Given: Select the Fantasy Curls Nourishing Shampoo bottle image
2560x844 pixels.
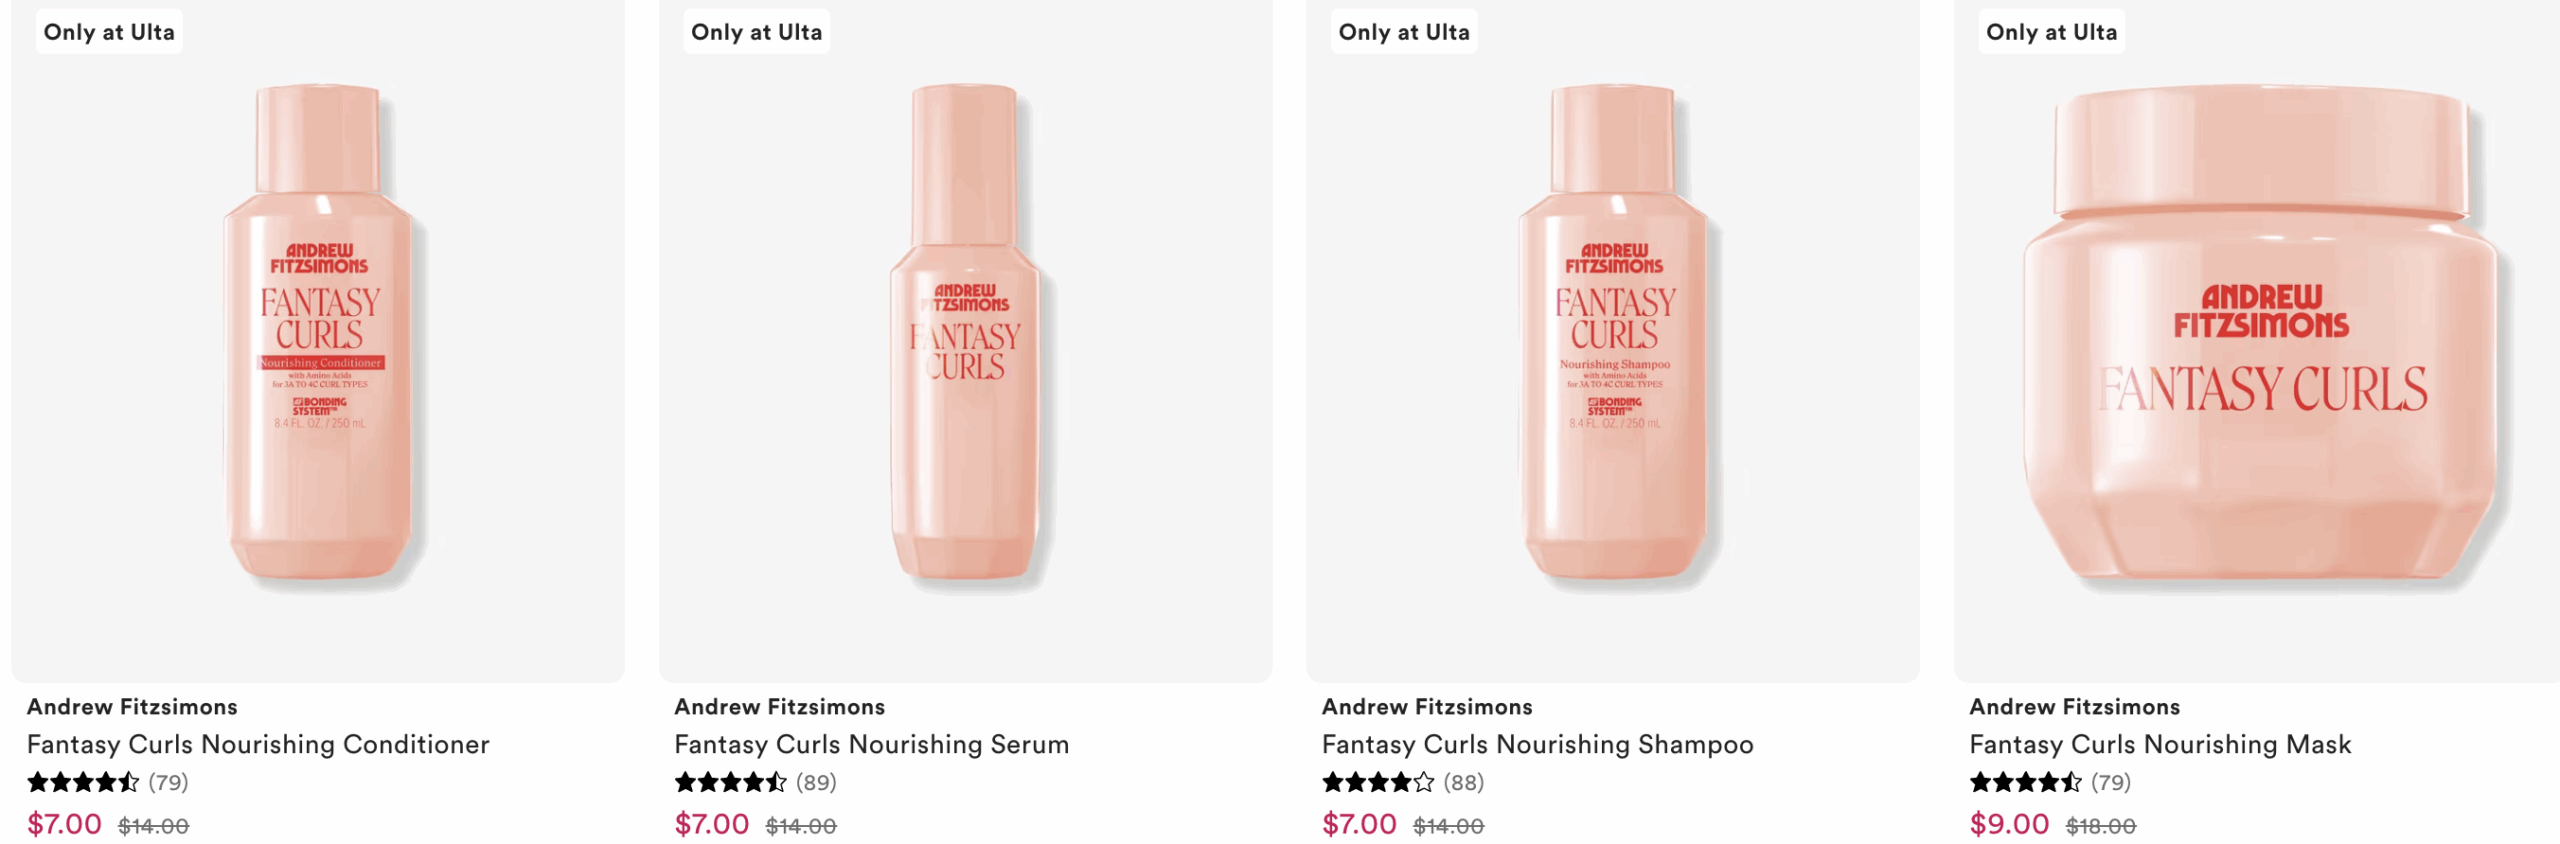Looking at the screenshot, I should coord(1613,335).
